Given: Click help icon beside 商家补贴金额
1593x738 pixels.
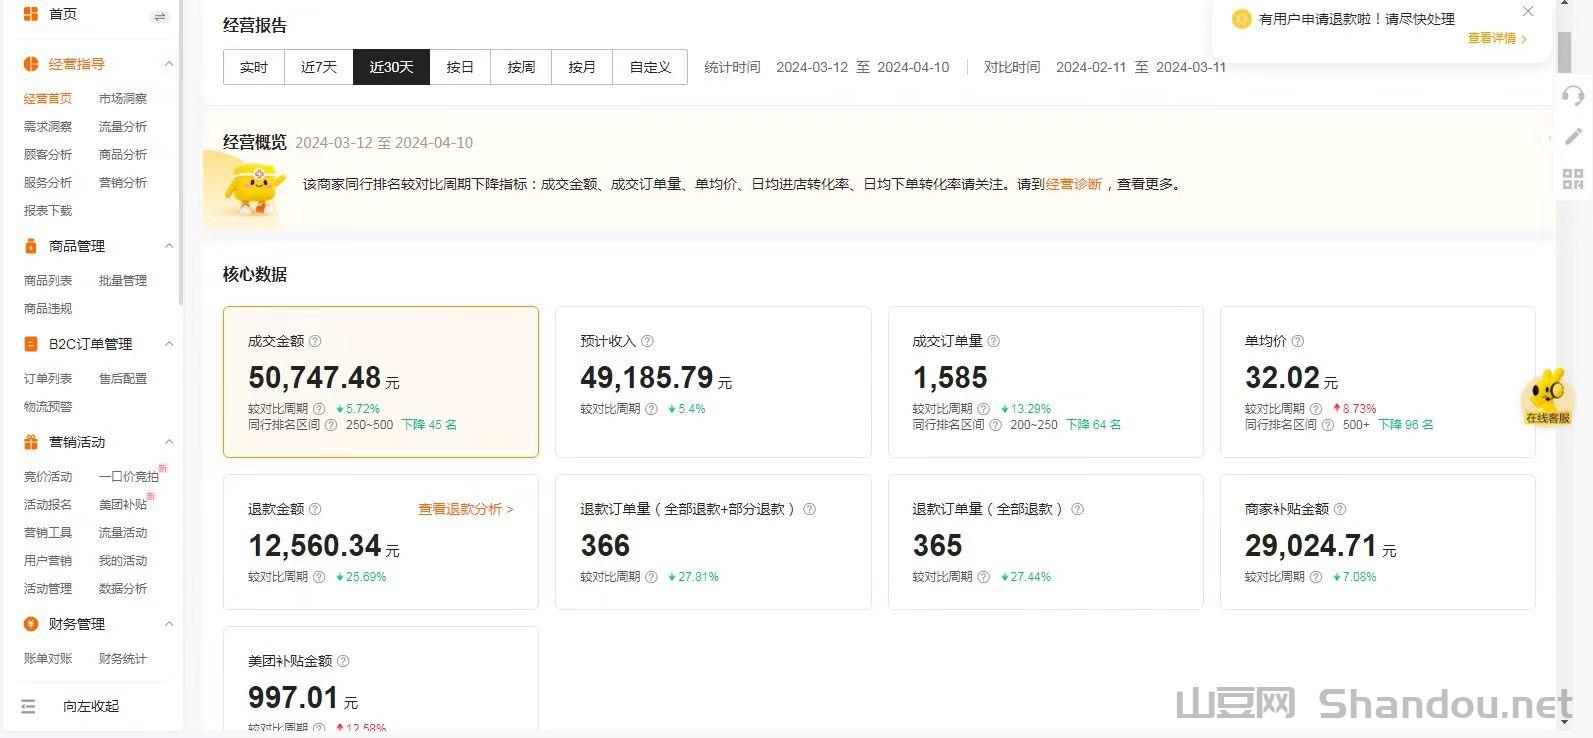Looking at the screenshot, I should [x=1340, y=509].
